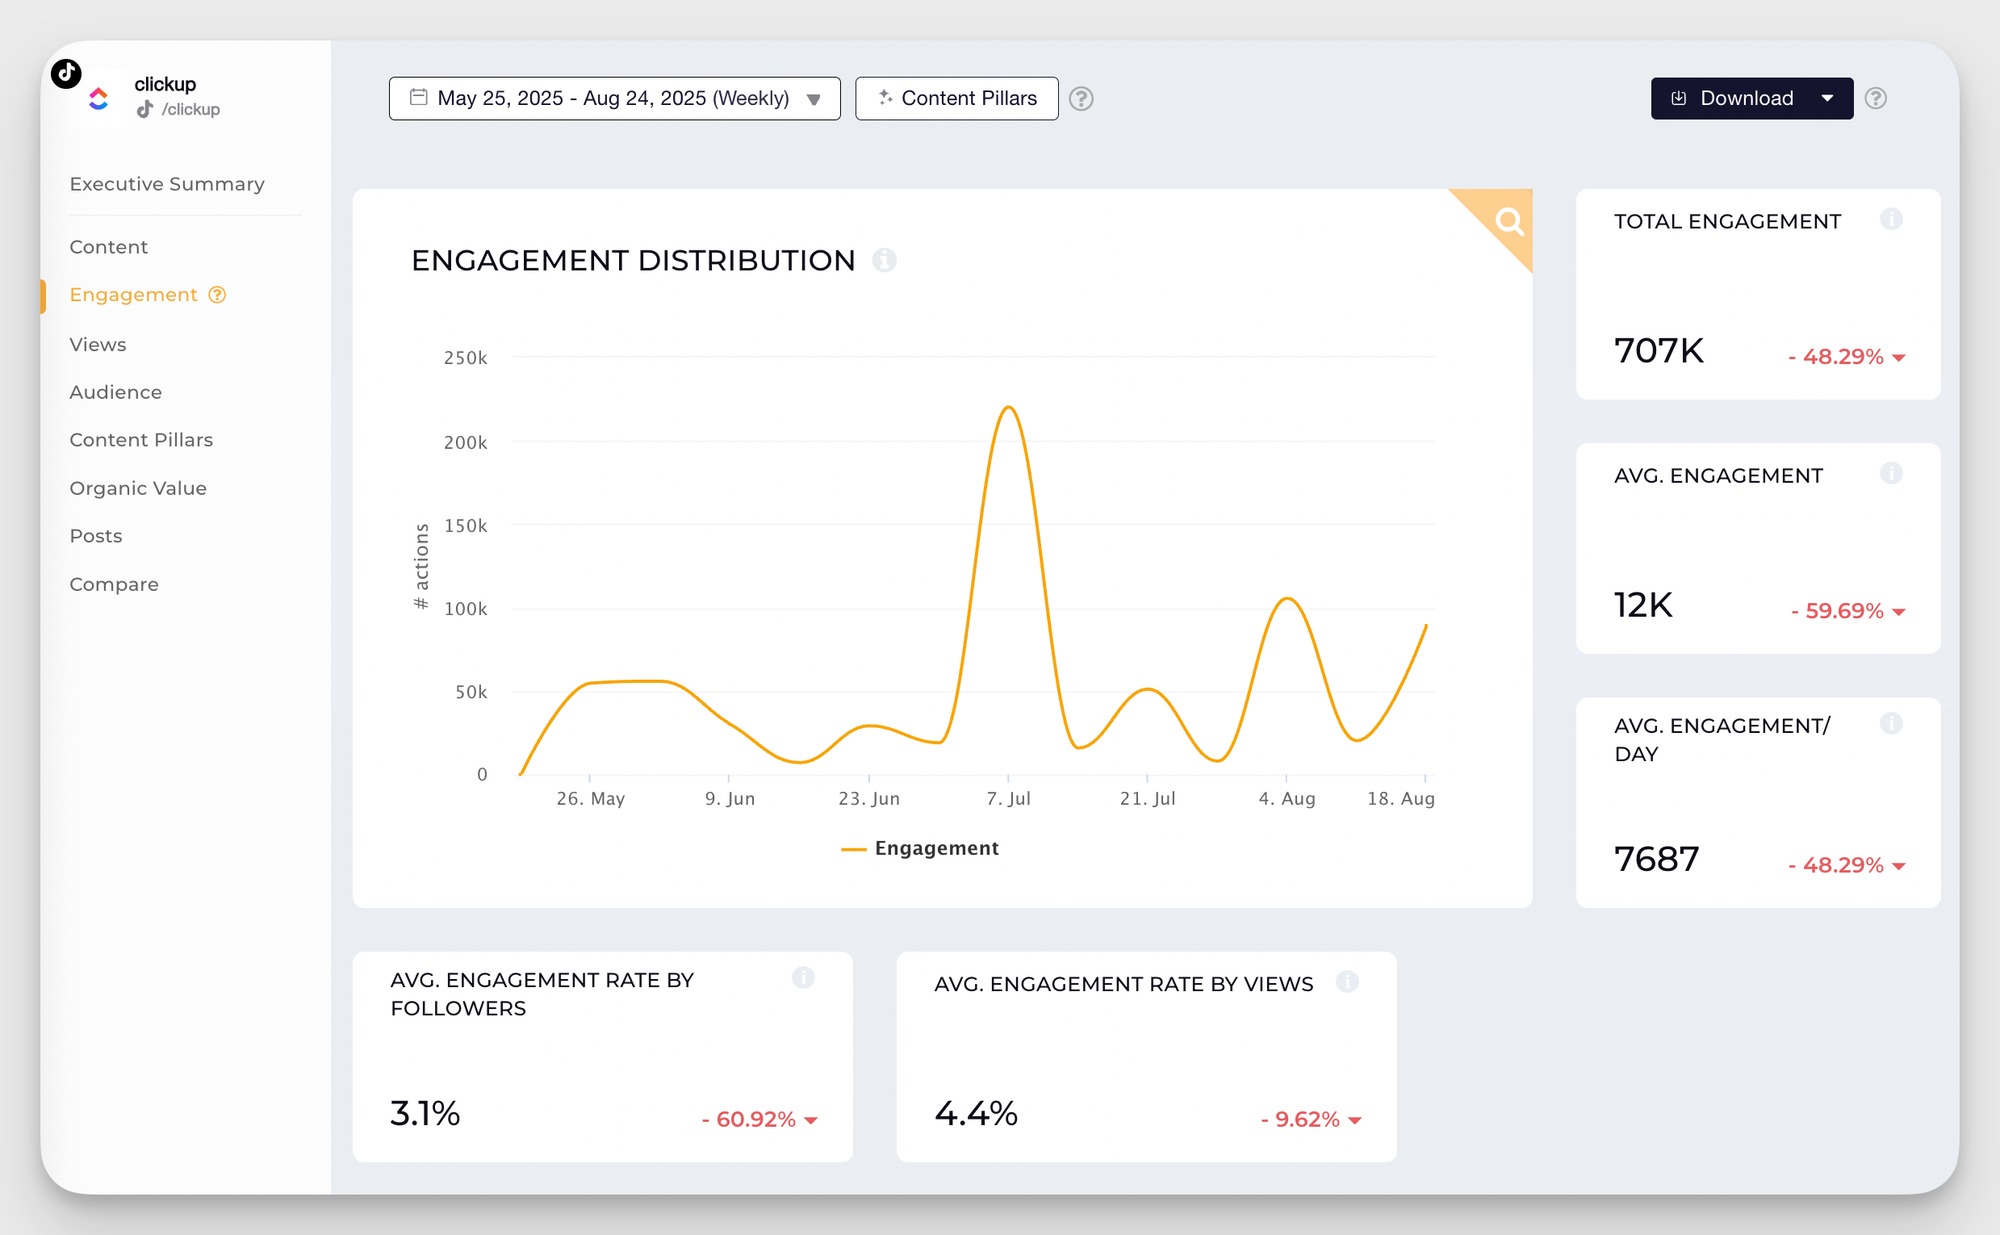Open the date range dropdown

(x=614, y=98)
